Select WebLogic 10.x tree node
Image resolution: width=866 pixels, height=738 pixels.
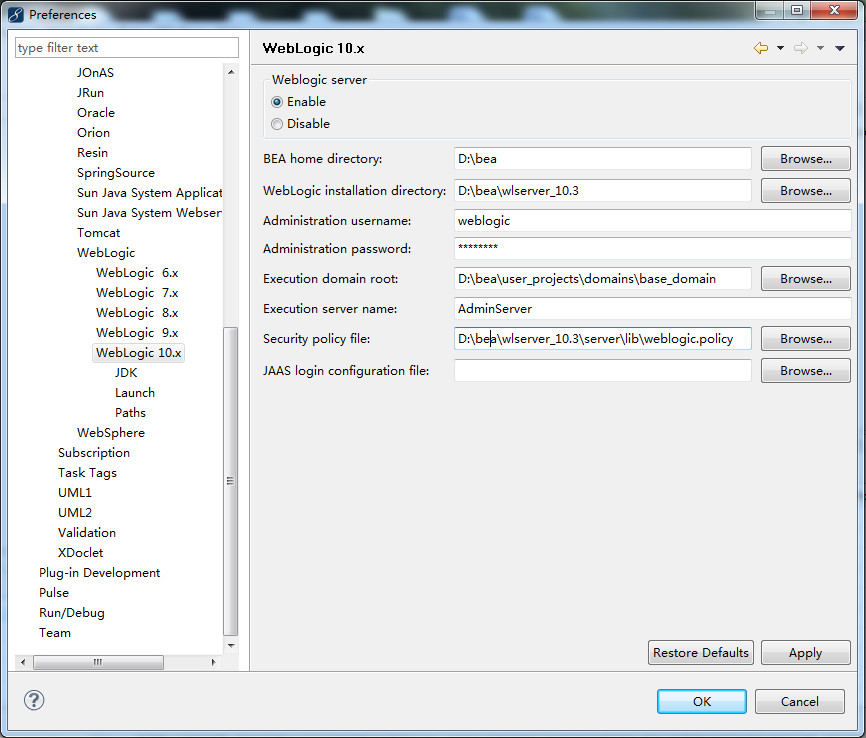pos(139,353)
